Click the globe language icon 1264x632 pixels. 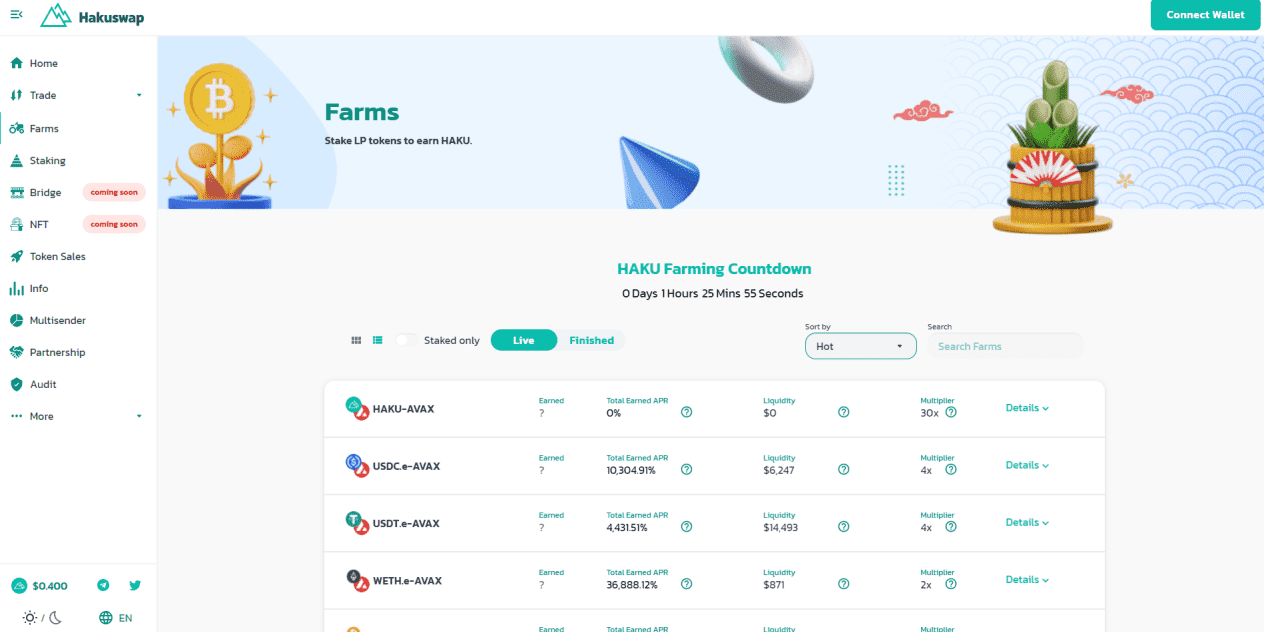pyautogui.click(x=106, y=618)
